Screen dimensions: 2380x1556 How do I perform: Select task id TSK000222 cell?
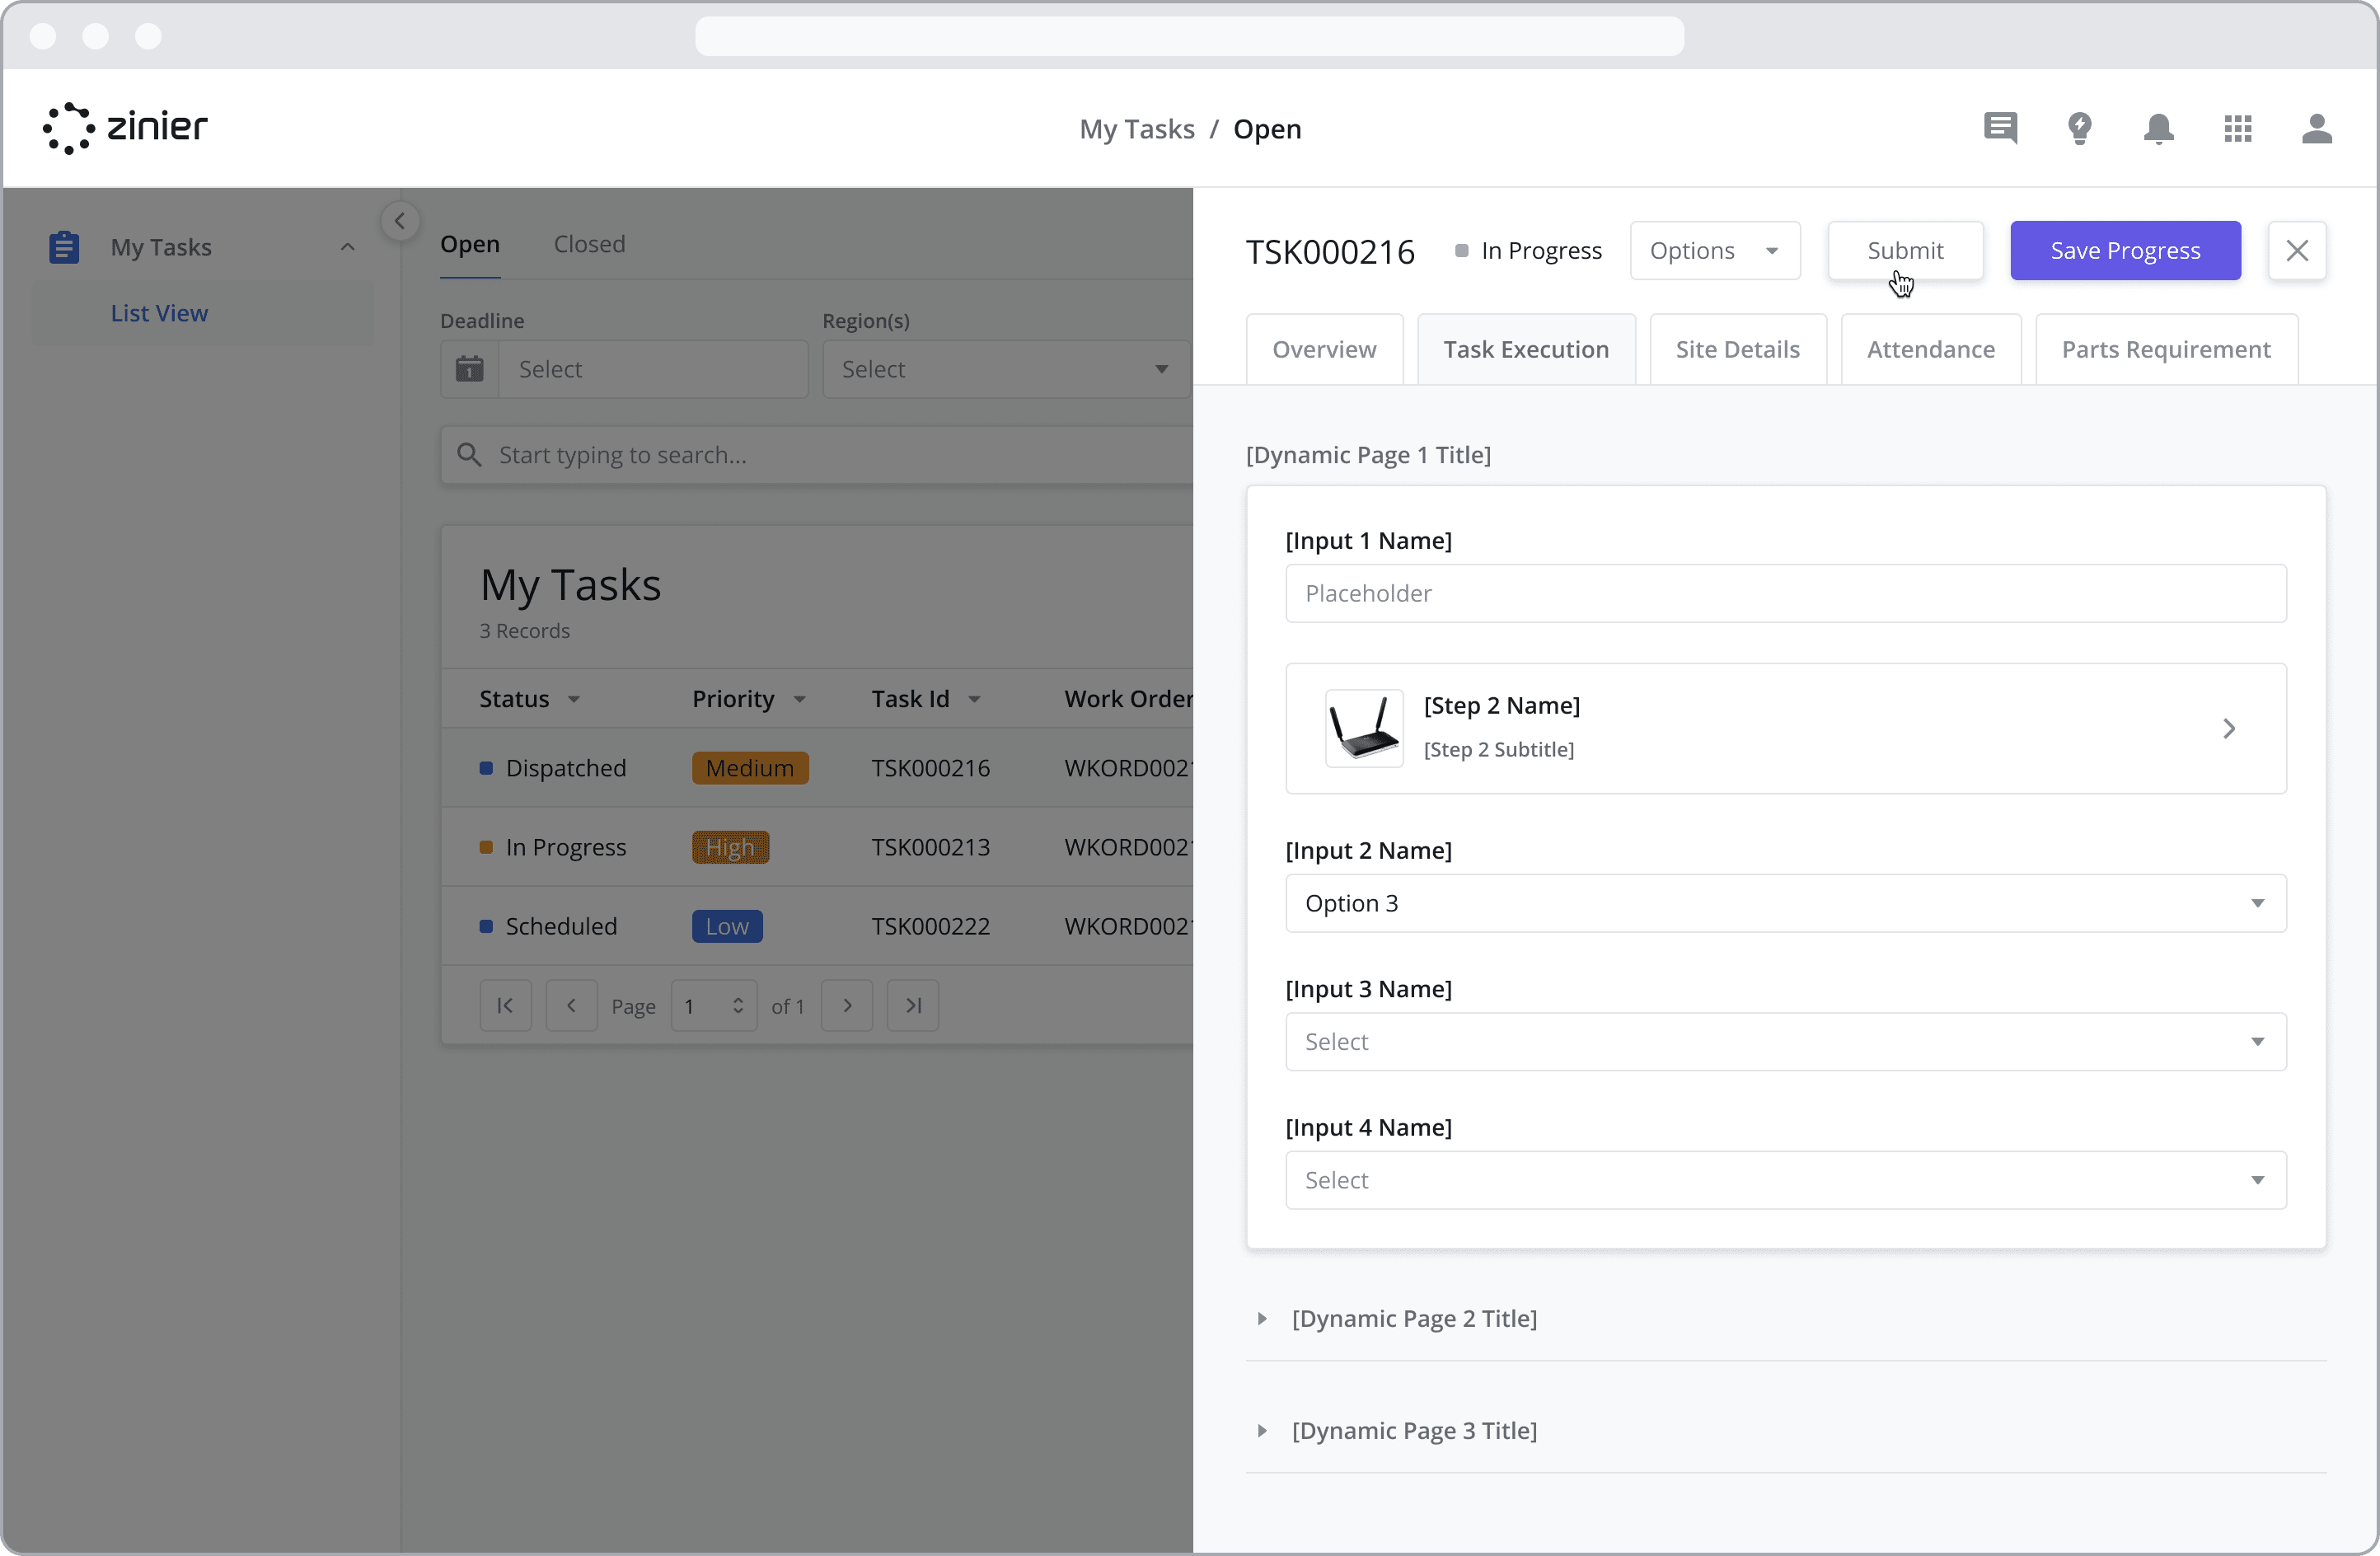(930, 926)
